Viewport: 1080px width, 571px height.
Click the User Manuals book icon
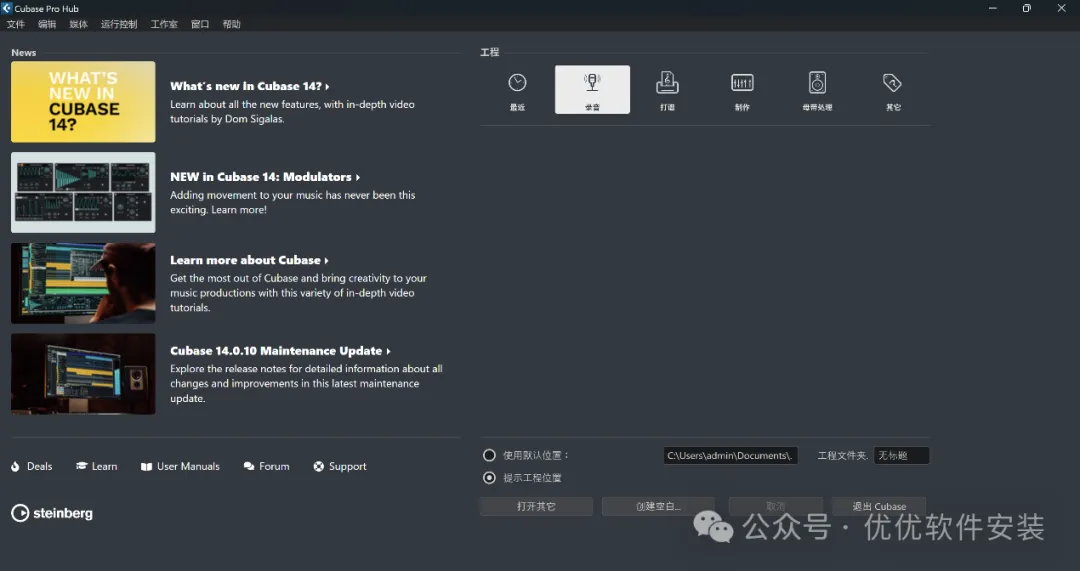pos(146,466)
